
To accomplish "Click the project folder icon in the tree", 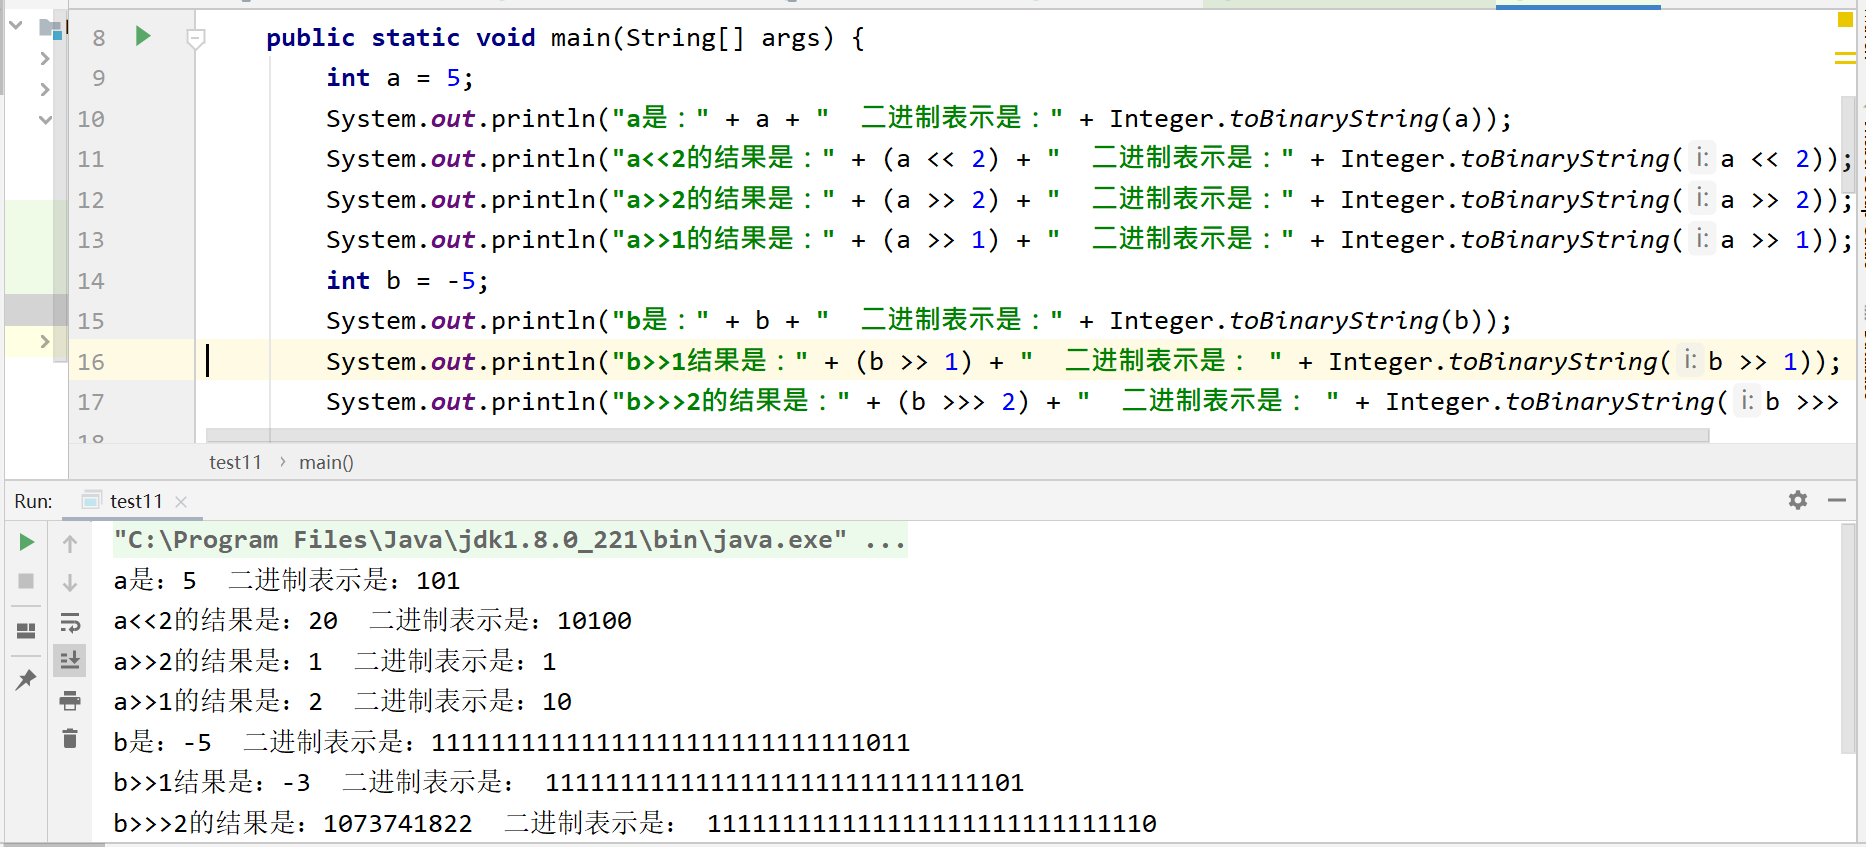I will click(x=50, y=28).
